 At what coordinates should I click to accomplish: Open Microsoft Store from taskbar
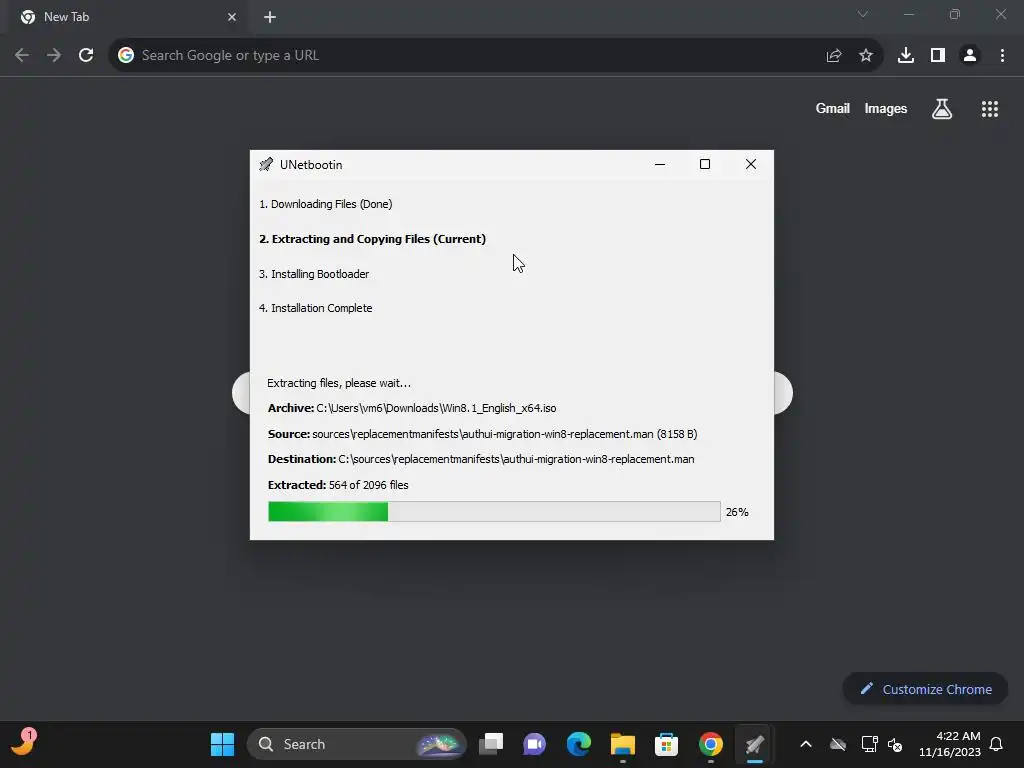pyautogui.click(x=667, y=744)
